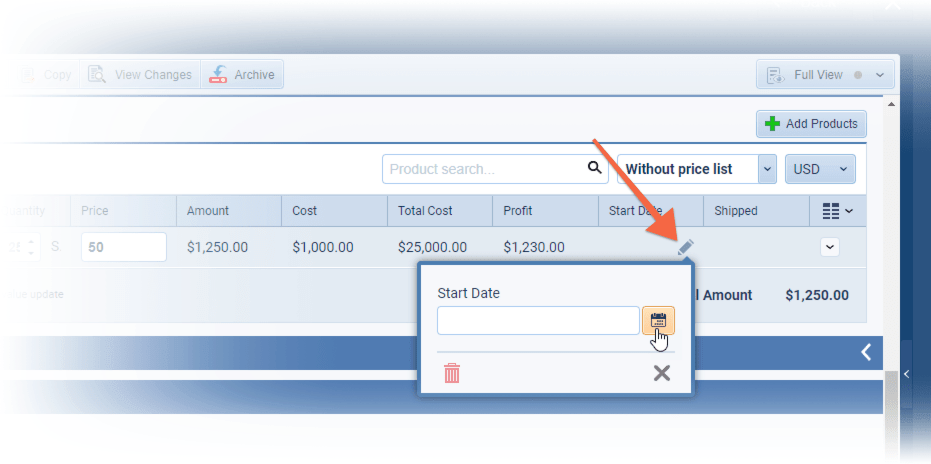Viewport: 931px width, 464px height.
Task: Open the column layout selector icon
Action: click(x=836, y=211)
